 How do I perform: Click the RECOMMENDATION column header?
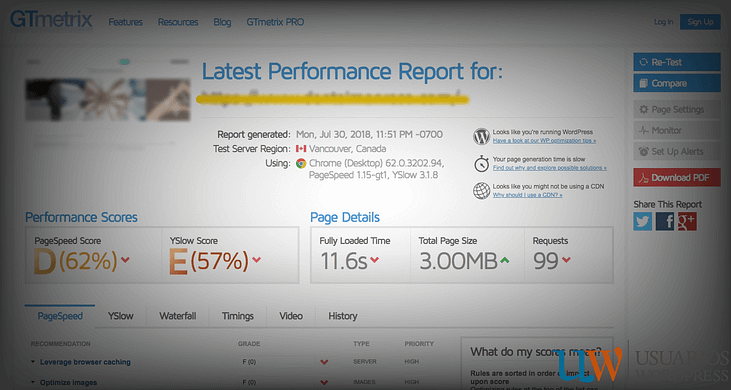coord(61,344)
